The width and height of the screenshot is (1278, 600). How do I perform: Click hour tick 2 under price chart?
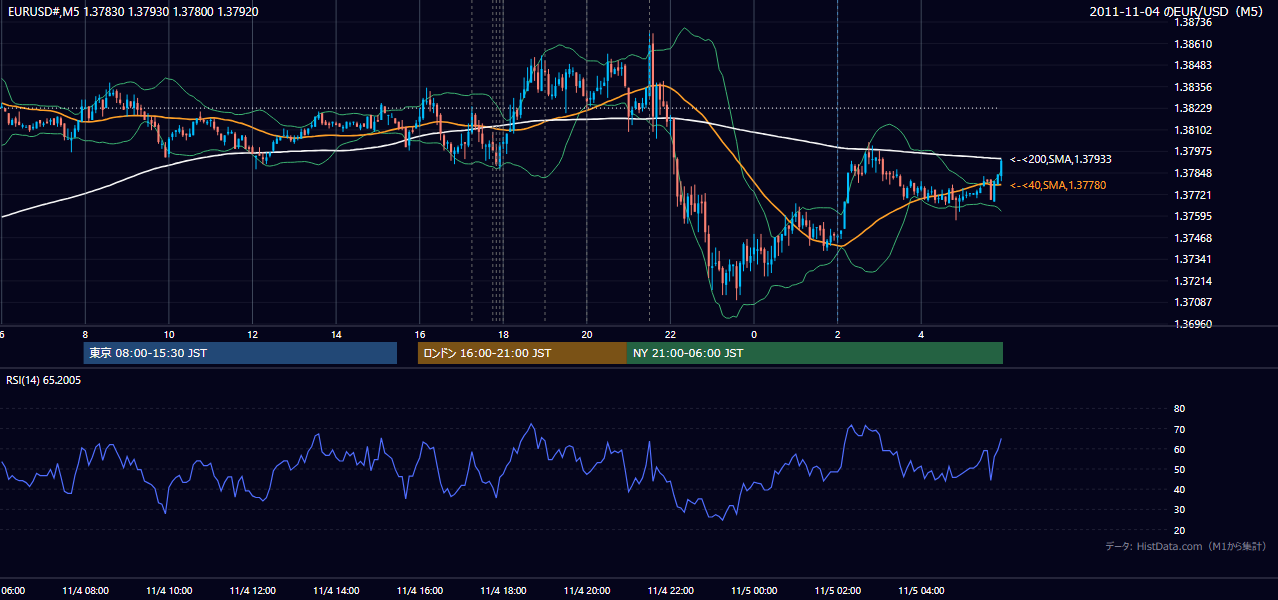(837, 334)
